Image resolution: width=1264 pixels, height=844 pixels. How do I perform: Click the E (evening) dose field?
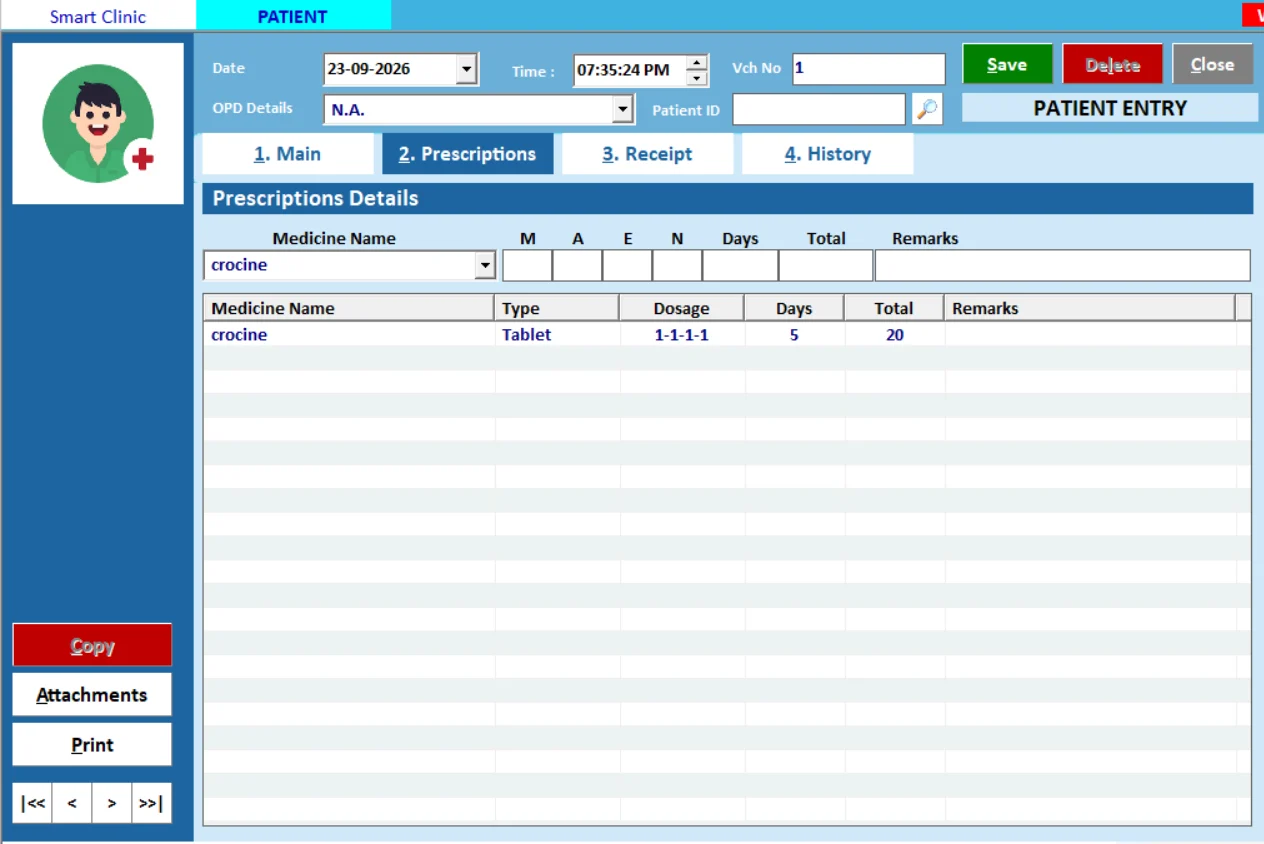point(627,265)
